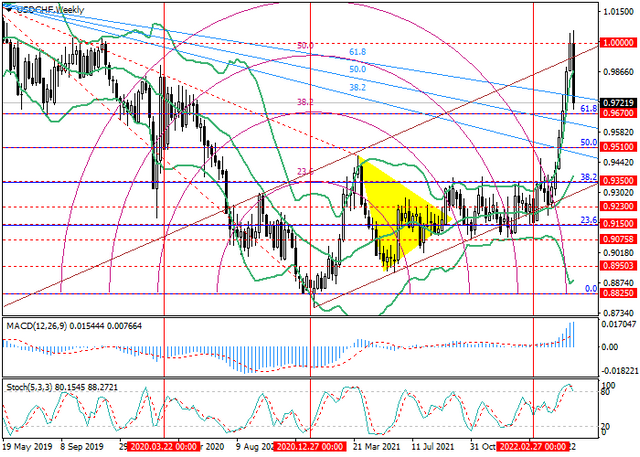Click the small triangle icon beside USDCHF title
Image resolution: width=640 pixels, height=457 pixels.
8,8
